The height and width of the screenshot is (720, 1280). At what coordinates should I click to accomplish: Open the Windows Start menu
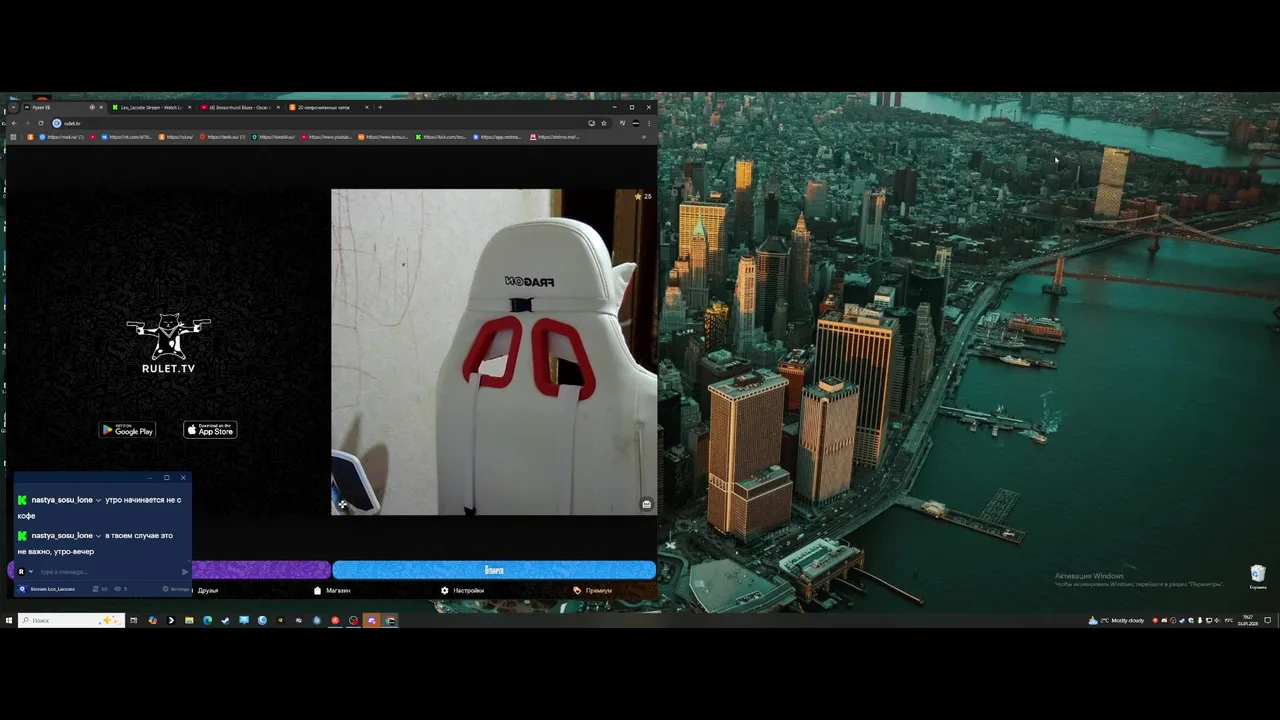pos(9,620)
